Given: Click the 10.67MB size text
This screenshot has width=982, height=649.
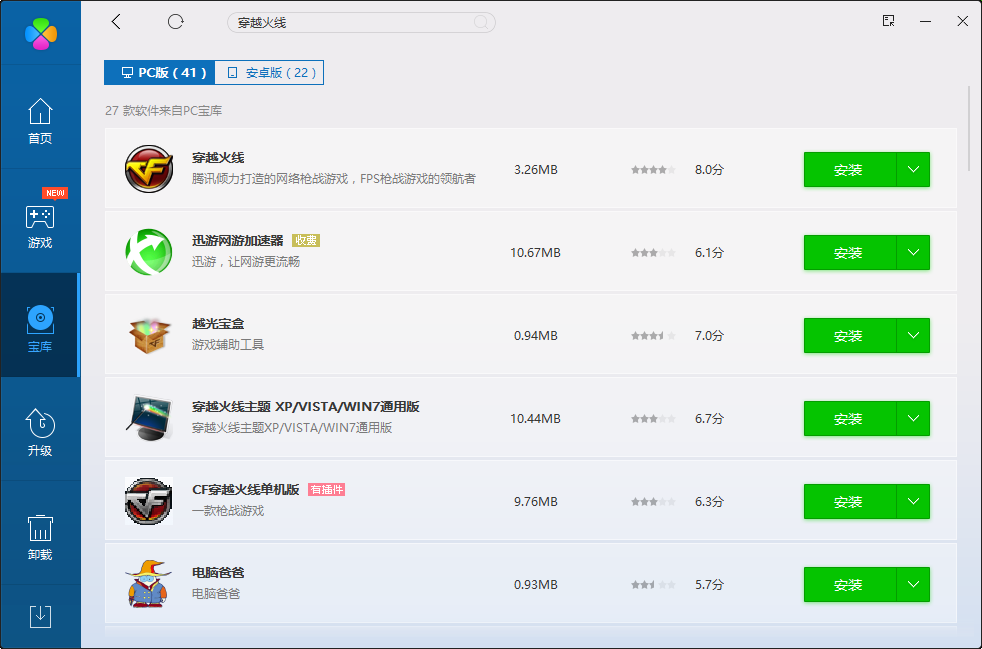Looking at the screenshot, I should (x=535, y=252).
